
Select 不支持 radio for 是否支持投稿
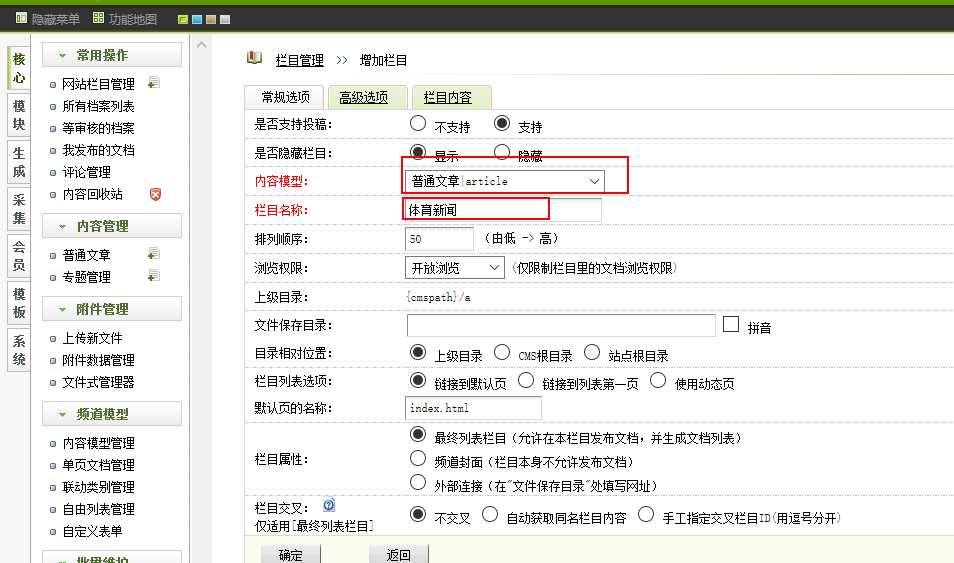click(x=418, y=125)
